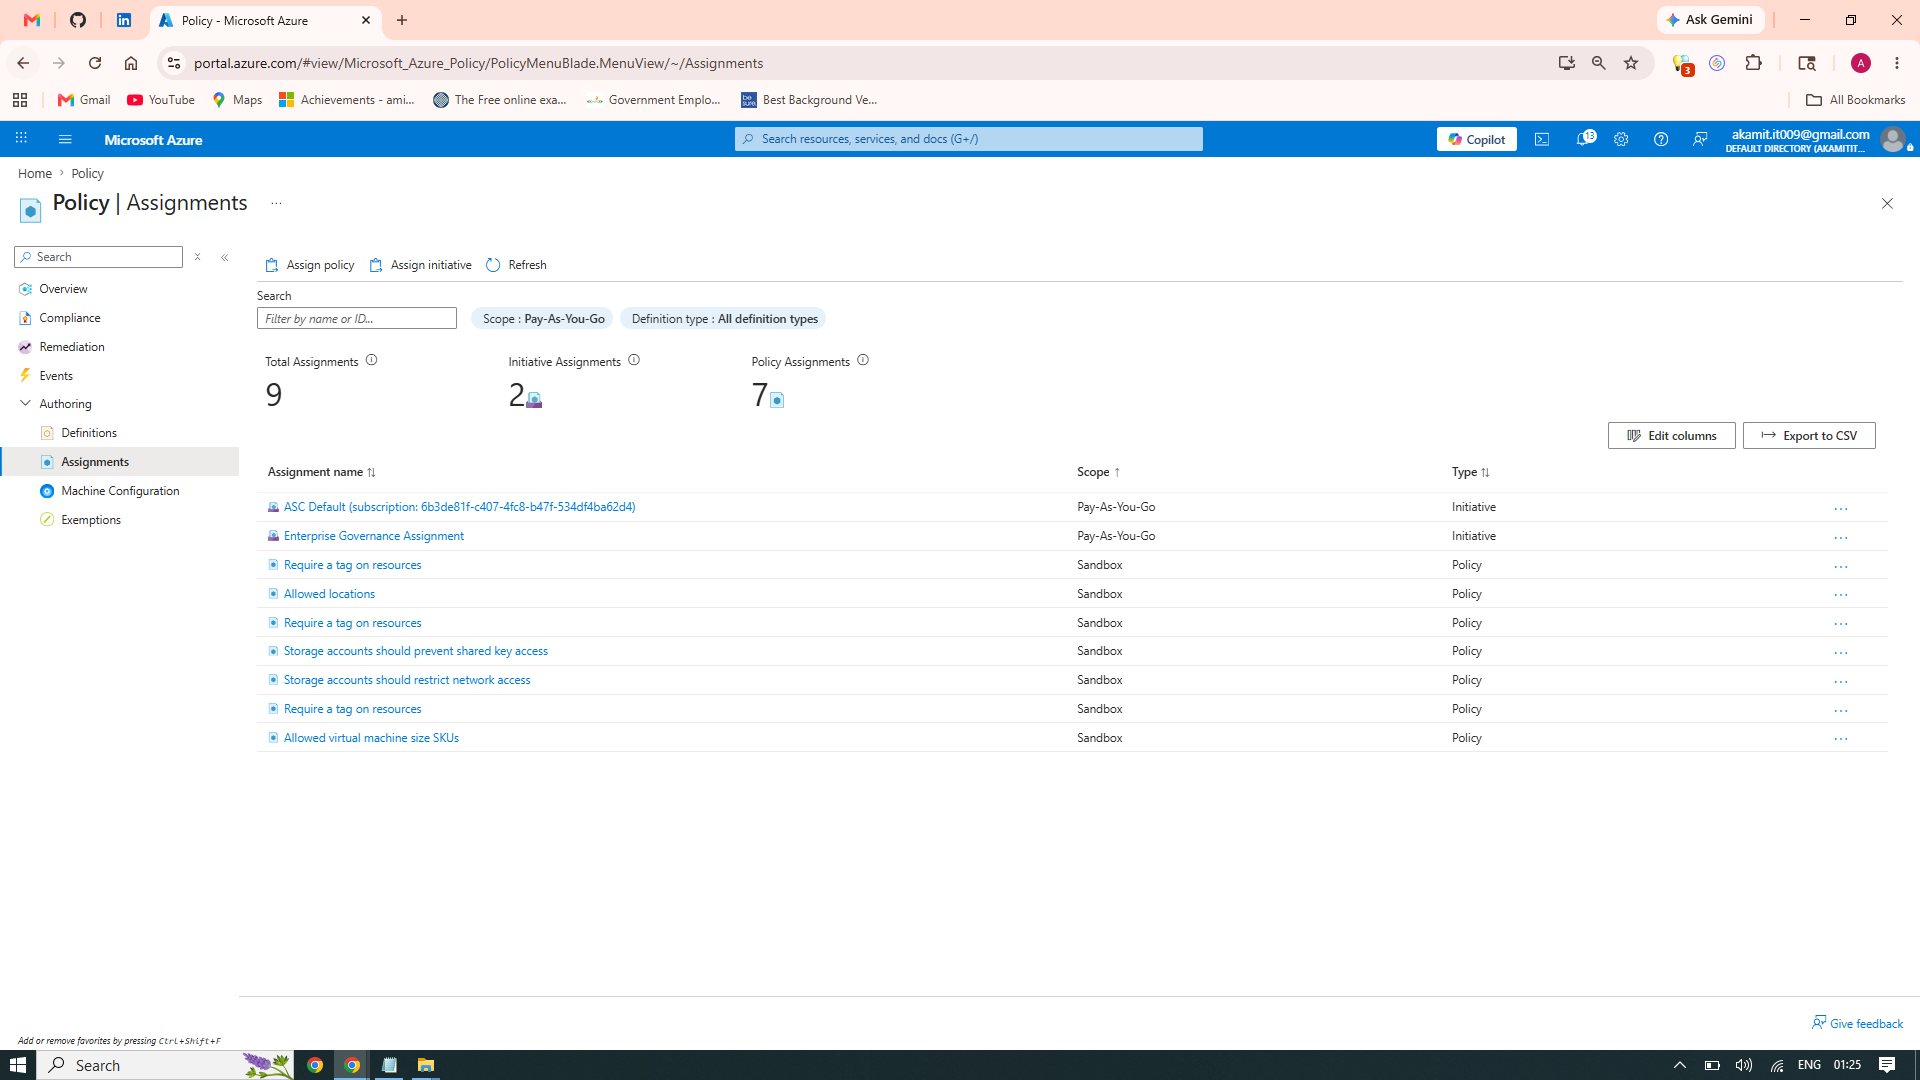Open ASC Default assignment link
The height and width of the screenshot is (1080, 1920).
tap(459, 507)
